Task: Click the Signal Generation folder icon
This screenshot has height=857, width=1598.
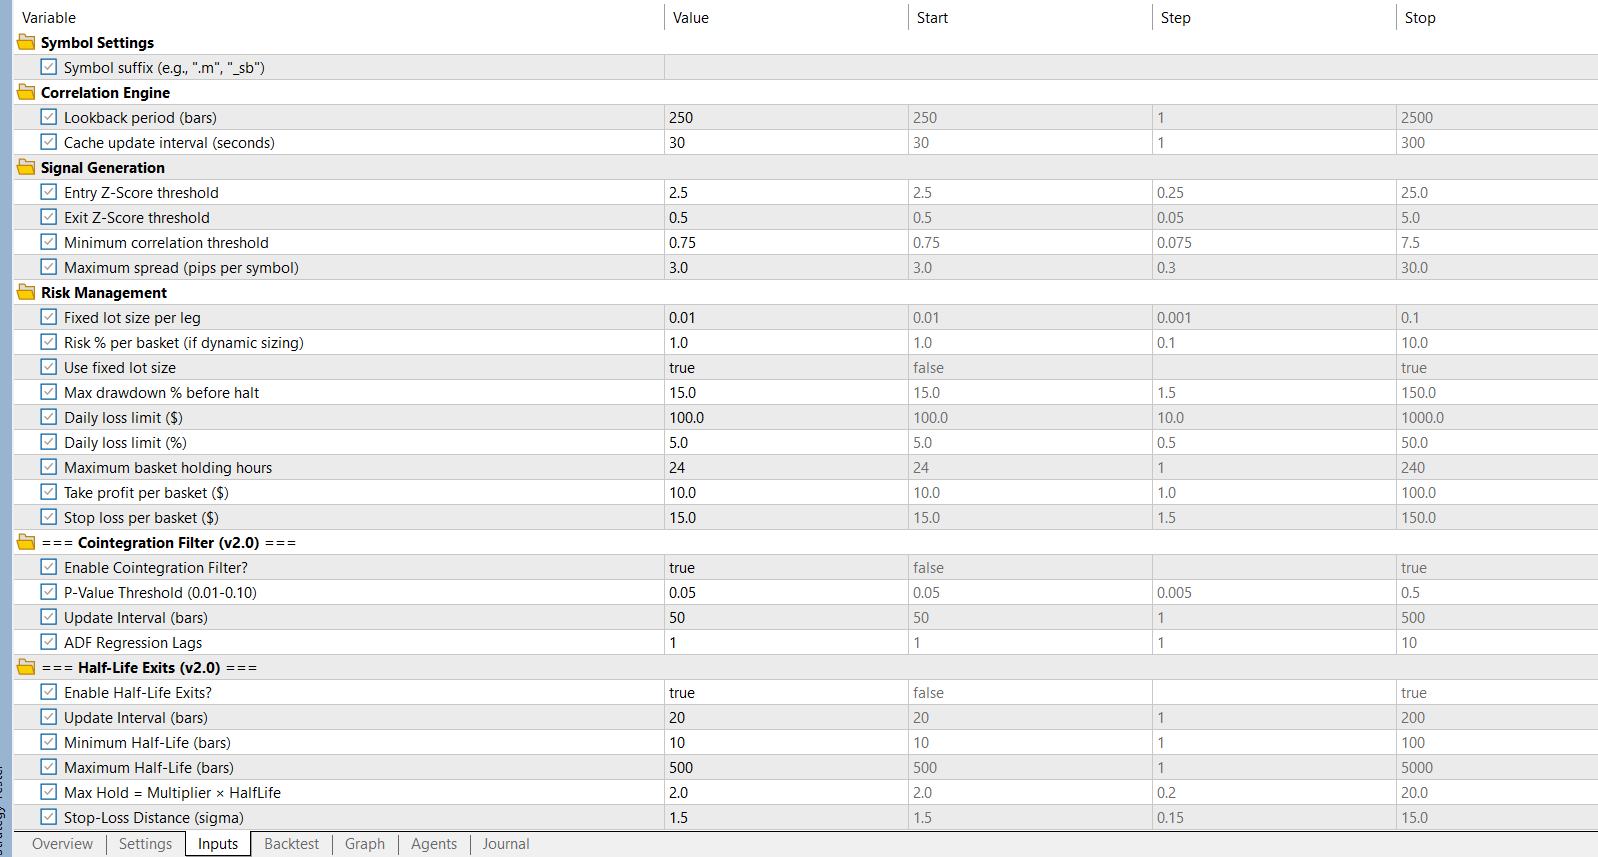Action: 26,167
